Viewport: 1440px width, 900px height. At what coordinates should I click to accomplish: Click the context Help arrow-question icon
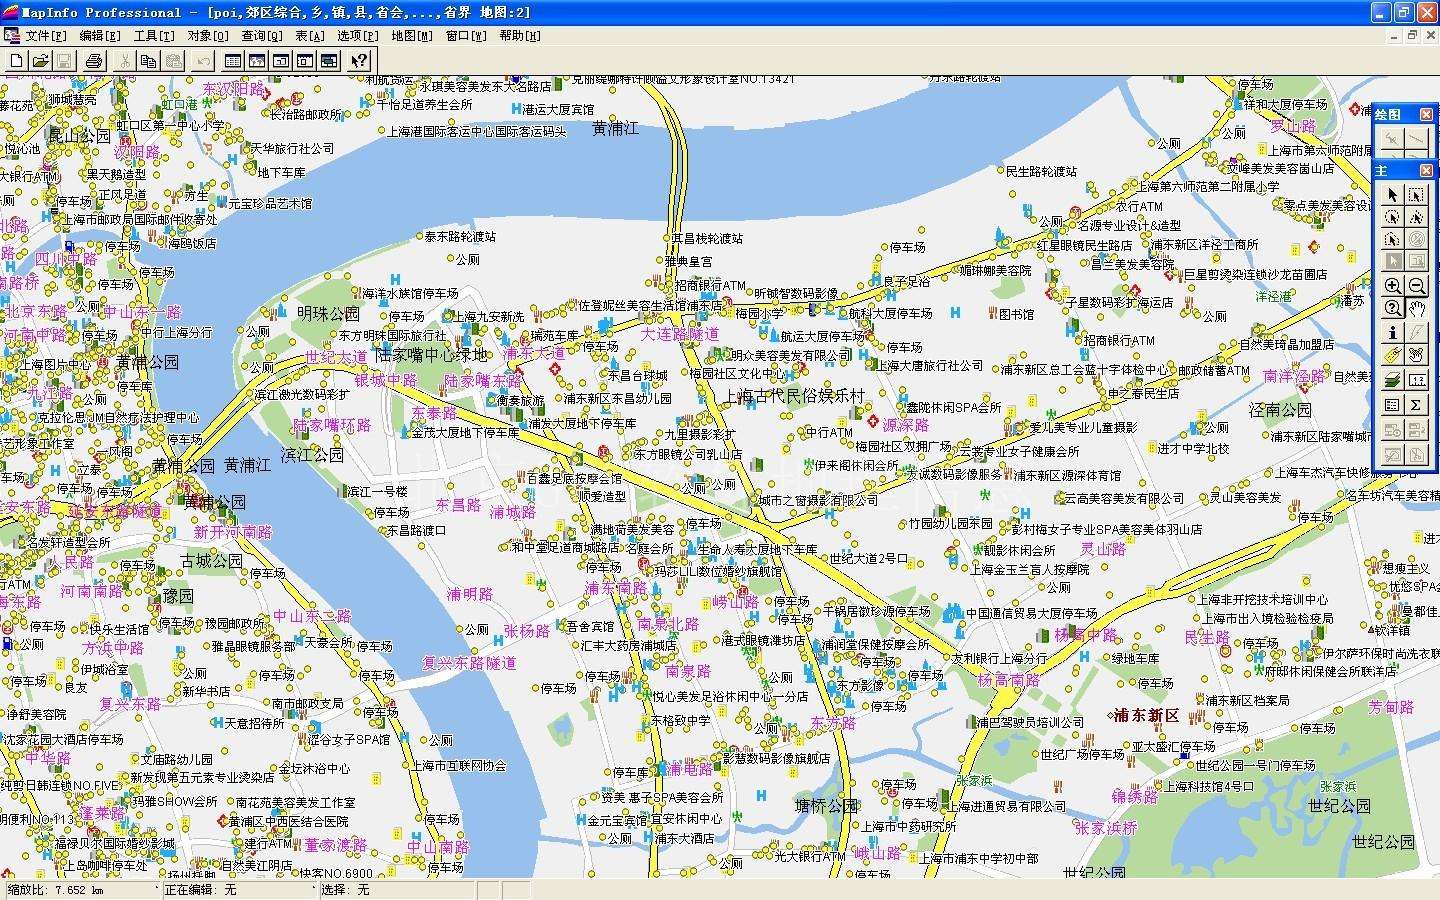pyautogui.click(x=359, y=61)
